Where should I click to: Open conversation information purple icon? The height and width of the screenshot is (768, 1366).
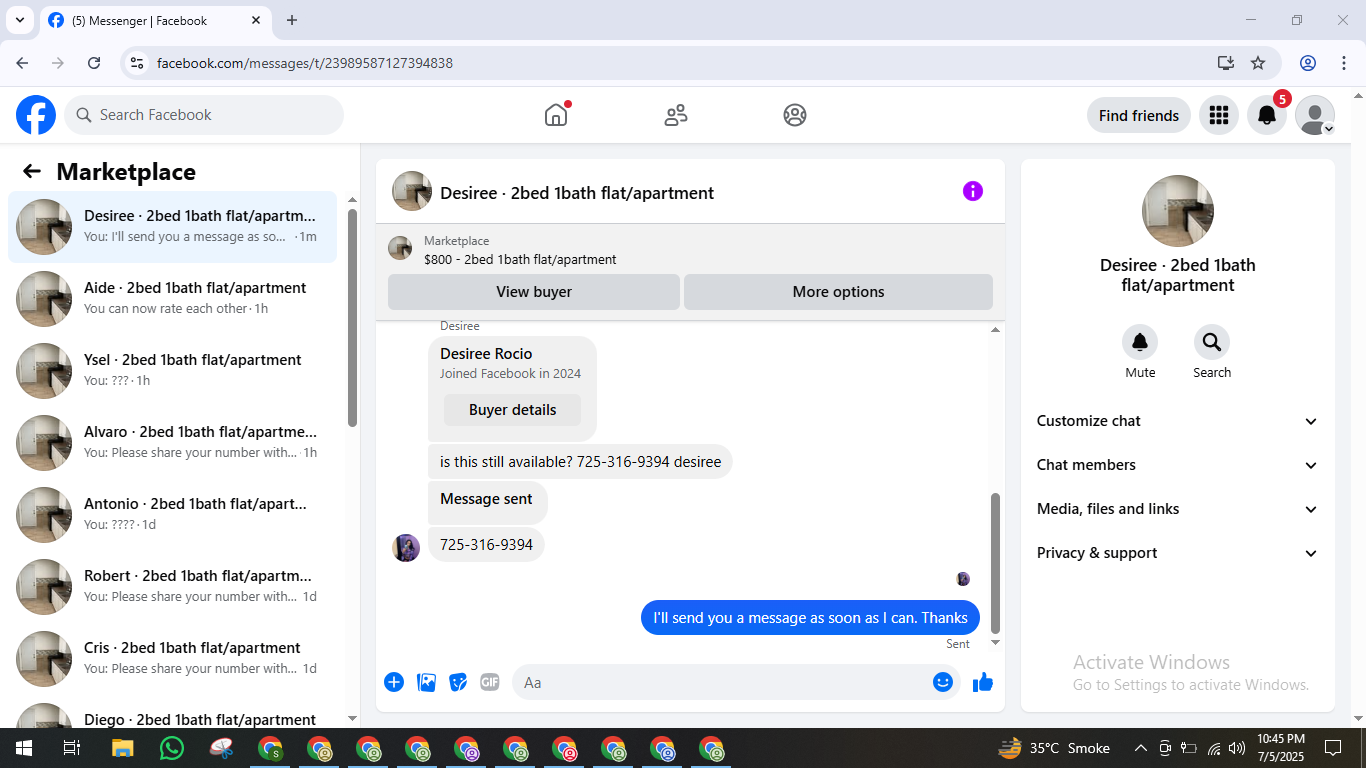tap(973, 191)
